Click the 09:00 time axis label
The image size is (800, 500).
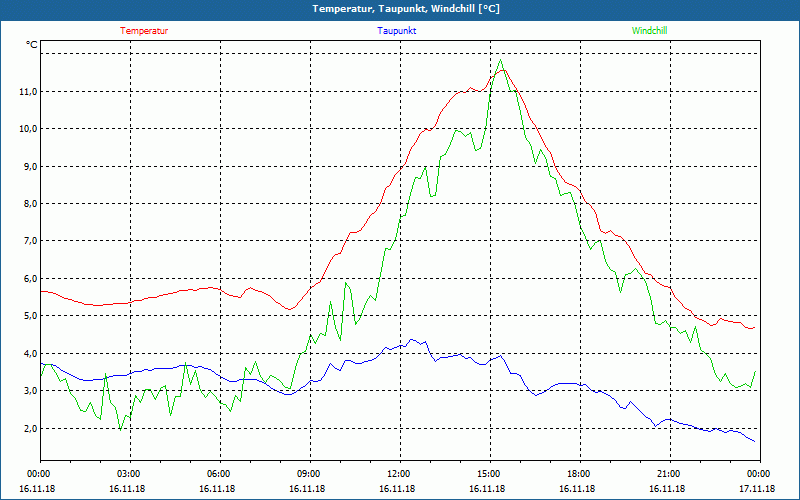point(309,474)
